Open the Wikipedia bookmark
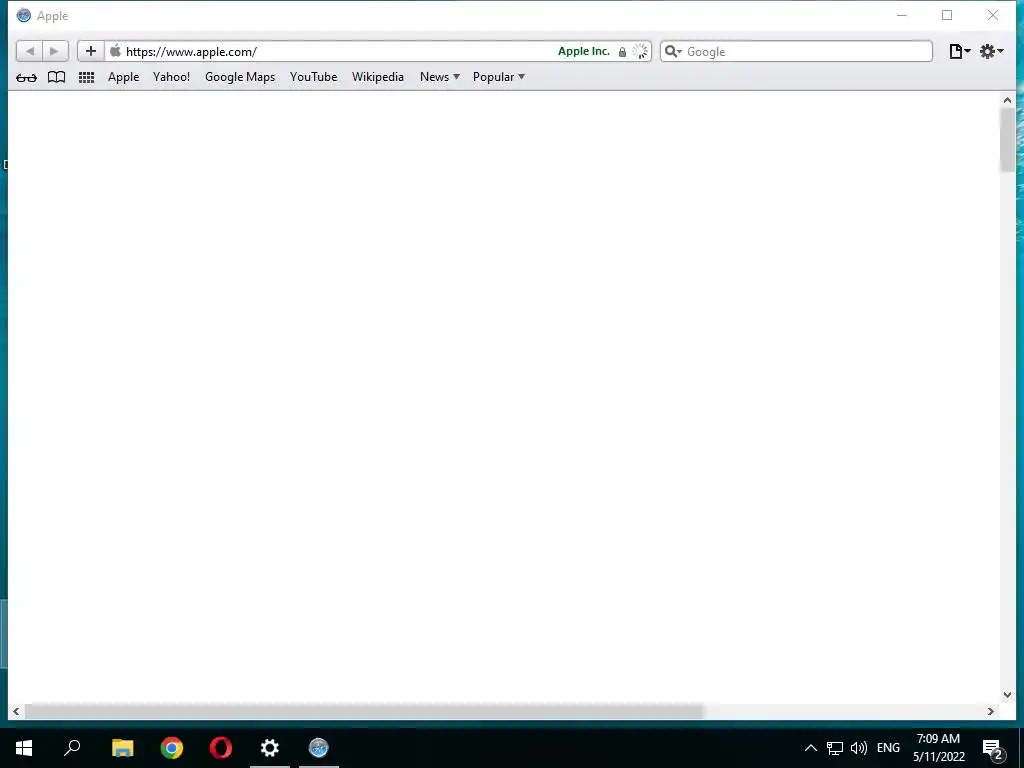 377,76
